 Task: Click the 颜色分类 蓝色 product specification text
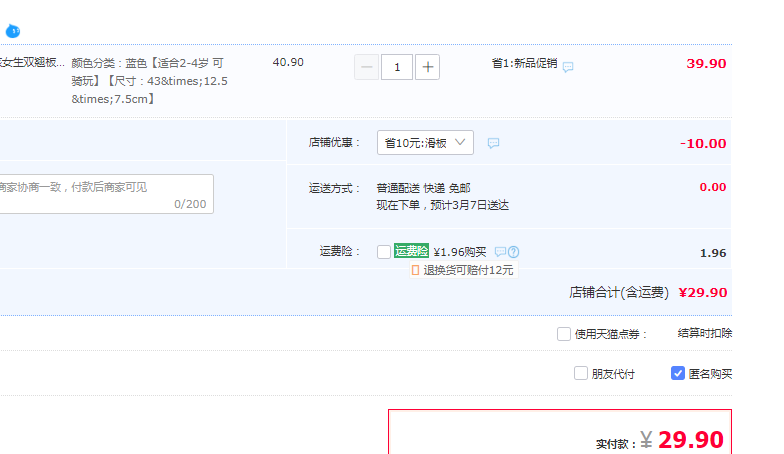click(150, 81)
